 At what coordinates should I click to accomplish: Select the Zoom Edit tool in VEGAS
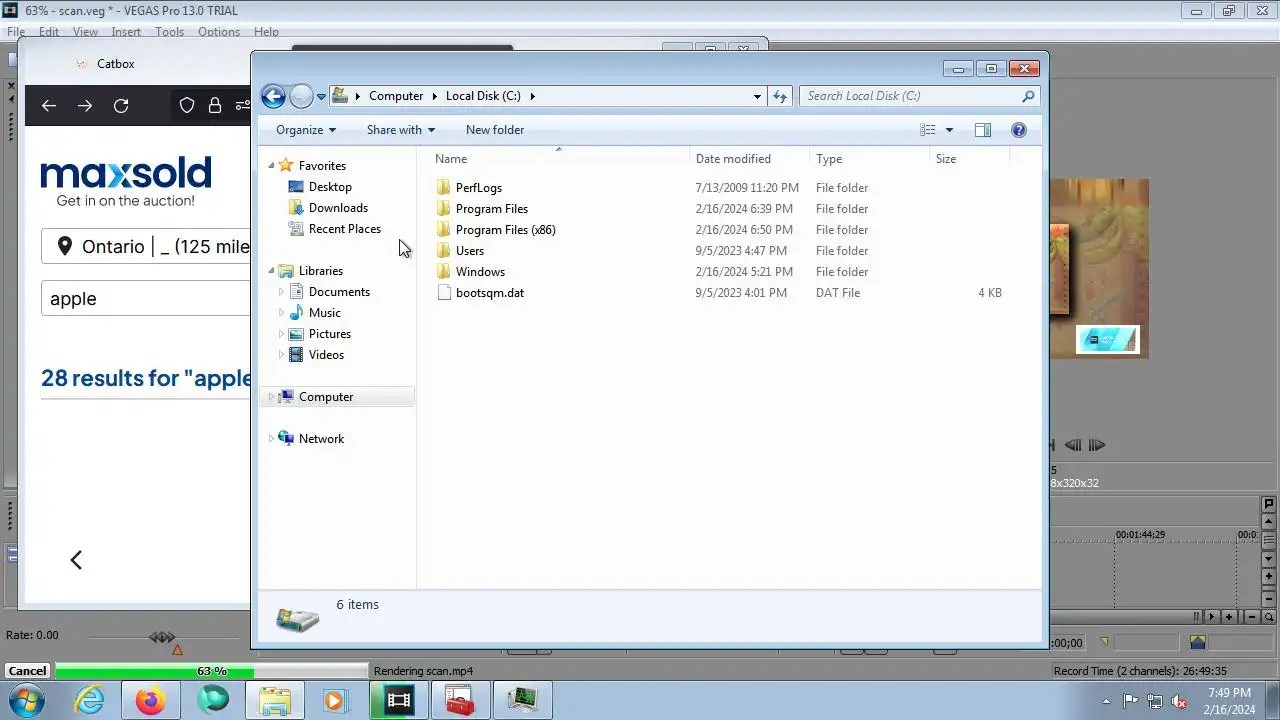(1269, 617)
